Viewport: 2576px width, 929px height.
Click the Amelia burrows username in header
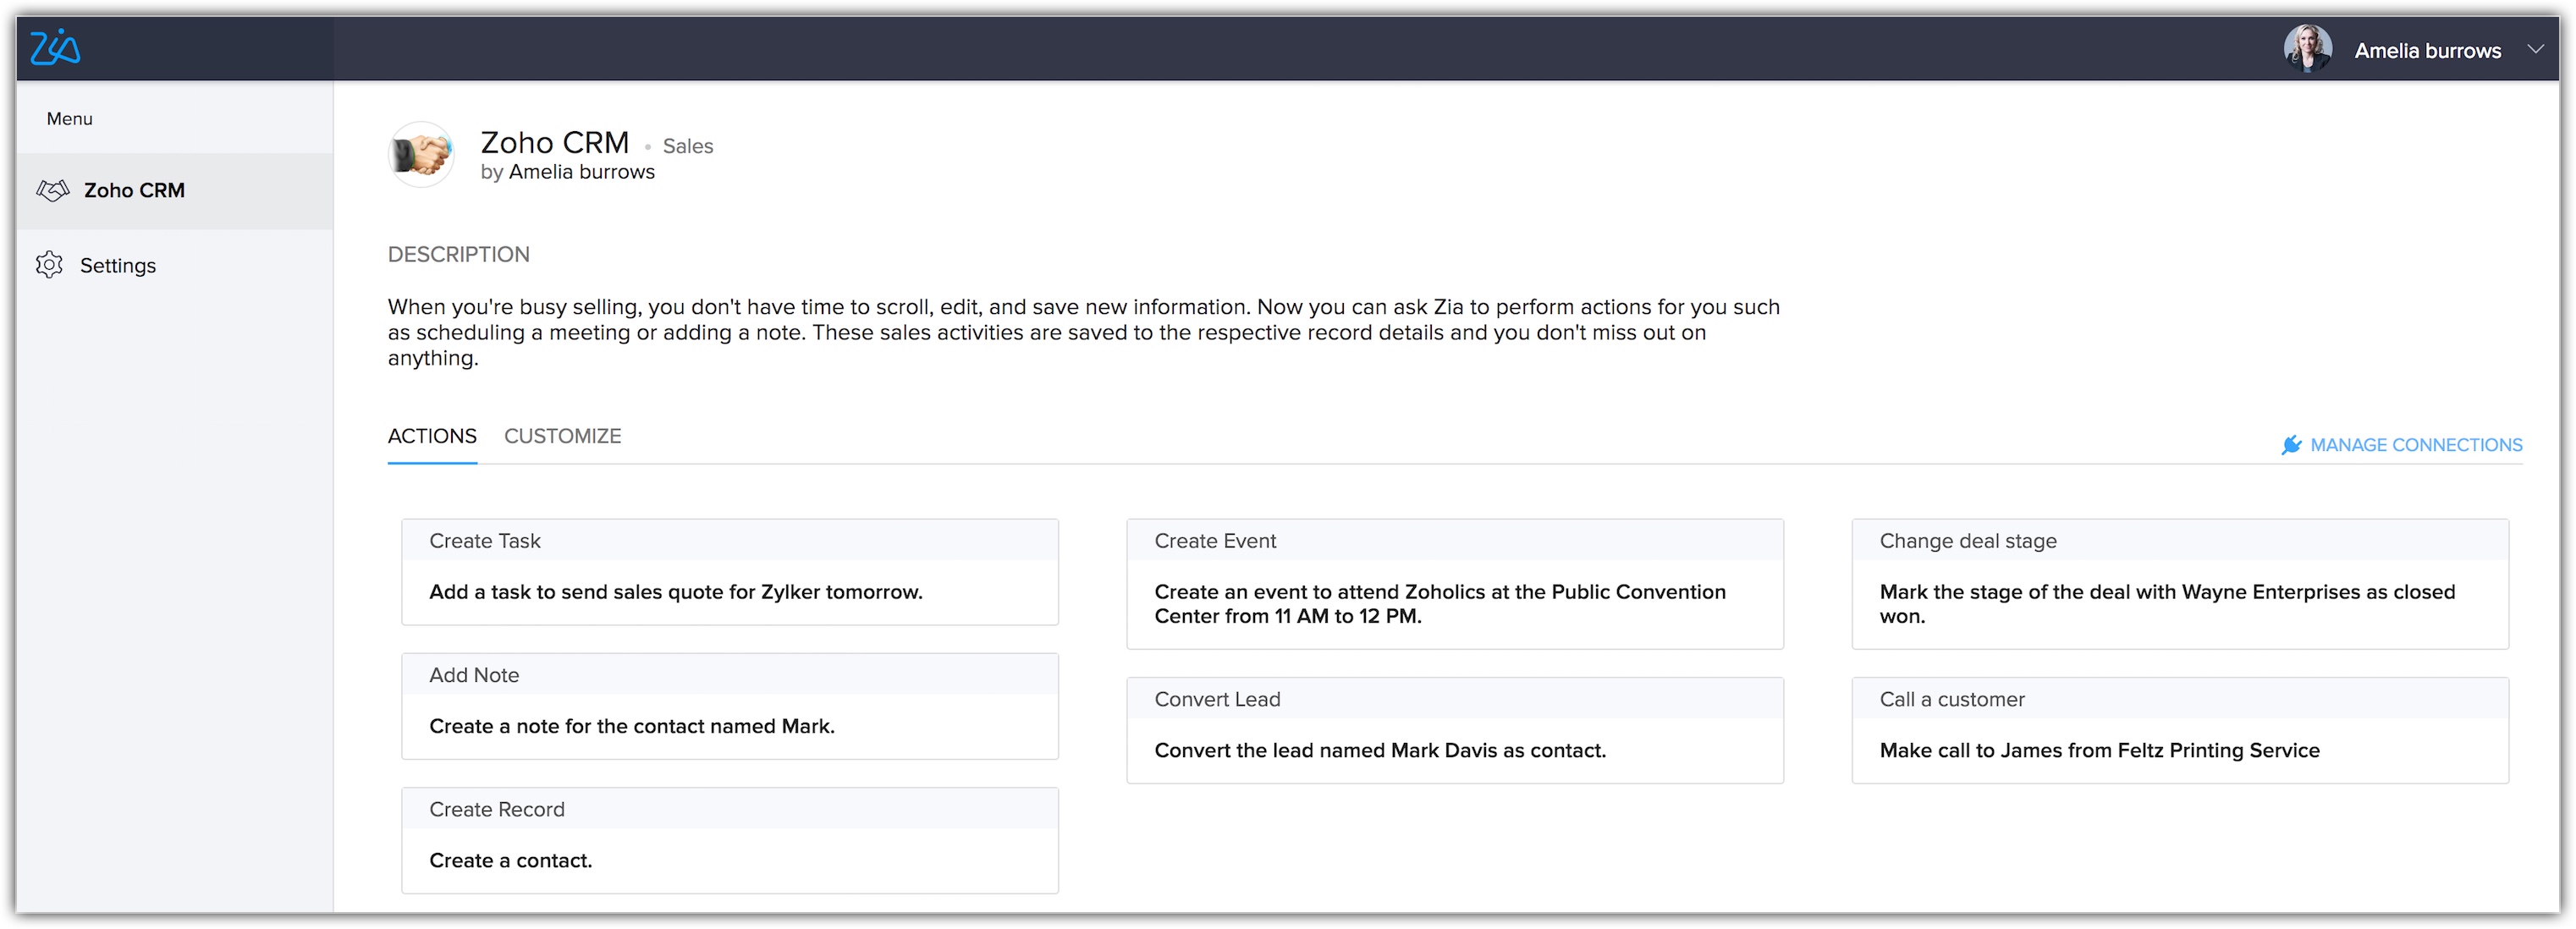click(2427, 51)
